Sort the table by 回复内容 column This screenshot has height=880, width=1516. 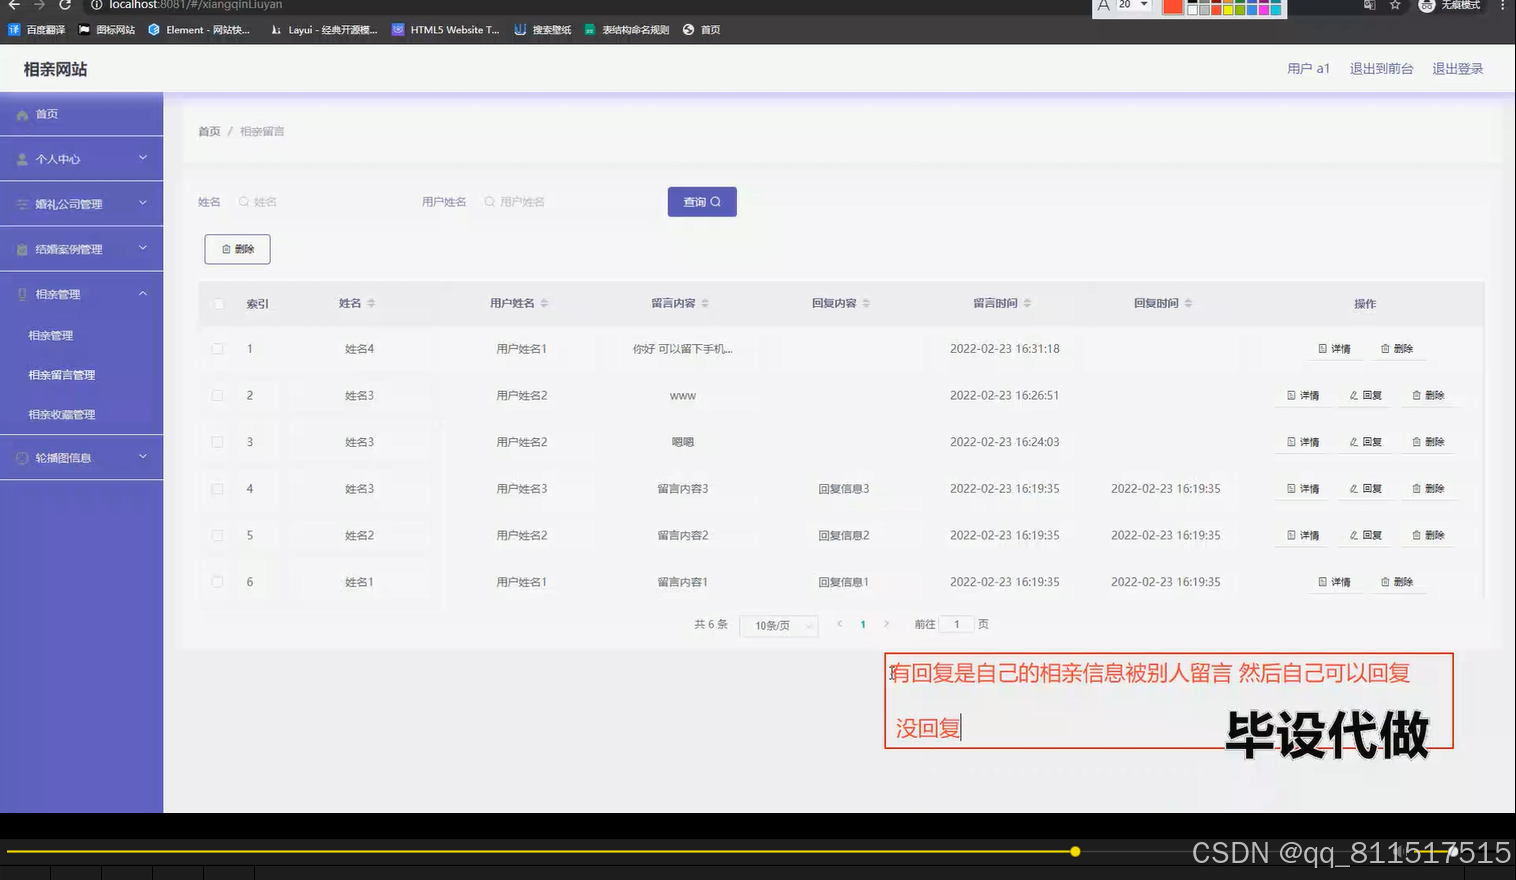coord(866,303)
